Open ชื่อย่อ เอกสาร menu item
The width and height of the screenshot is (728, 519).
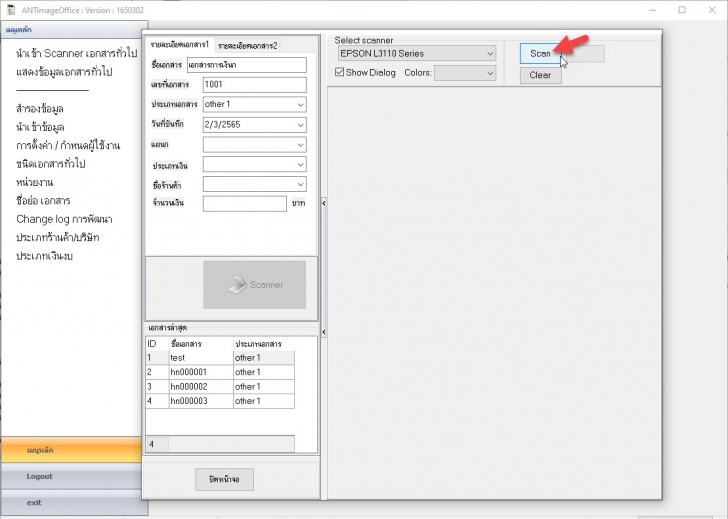[x=43, y=201]
